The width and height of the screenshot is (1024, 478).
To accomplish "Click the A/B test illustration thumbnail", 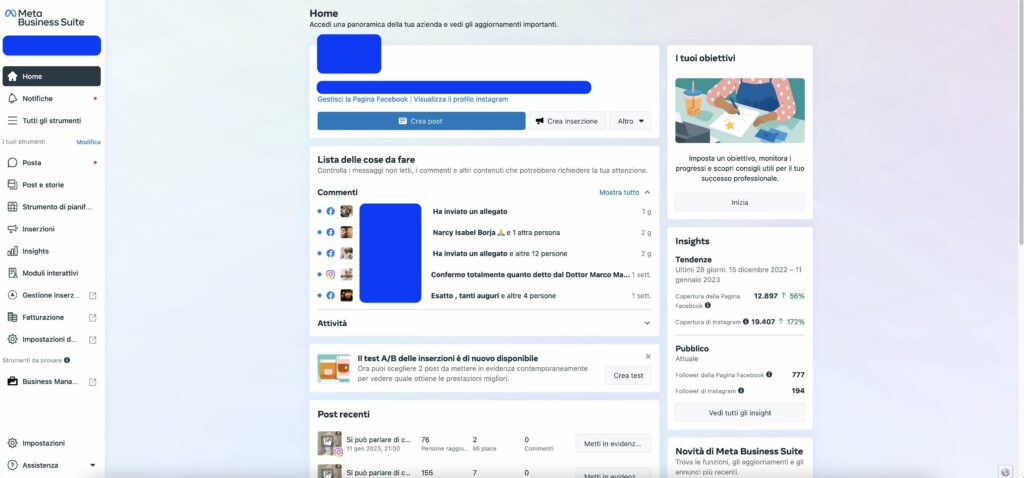I will (x=333, y=368).
